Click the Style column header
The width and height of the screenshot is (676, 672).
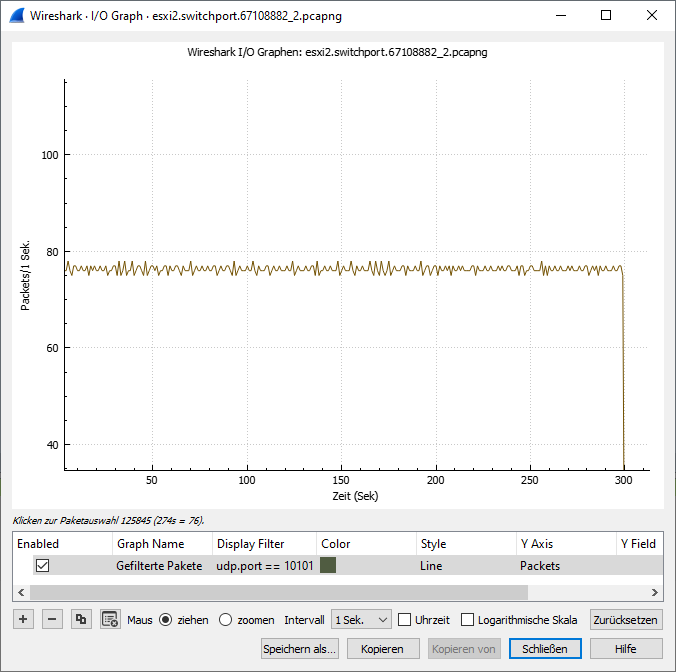click(x=466, y=544)
